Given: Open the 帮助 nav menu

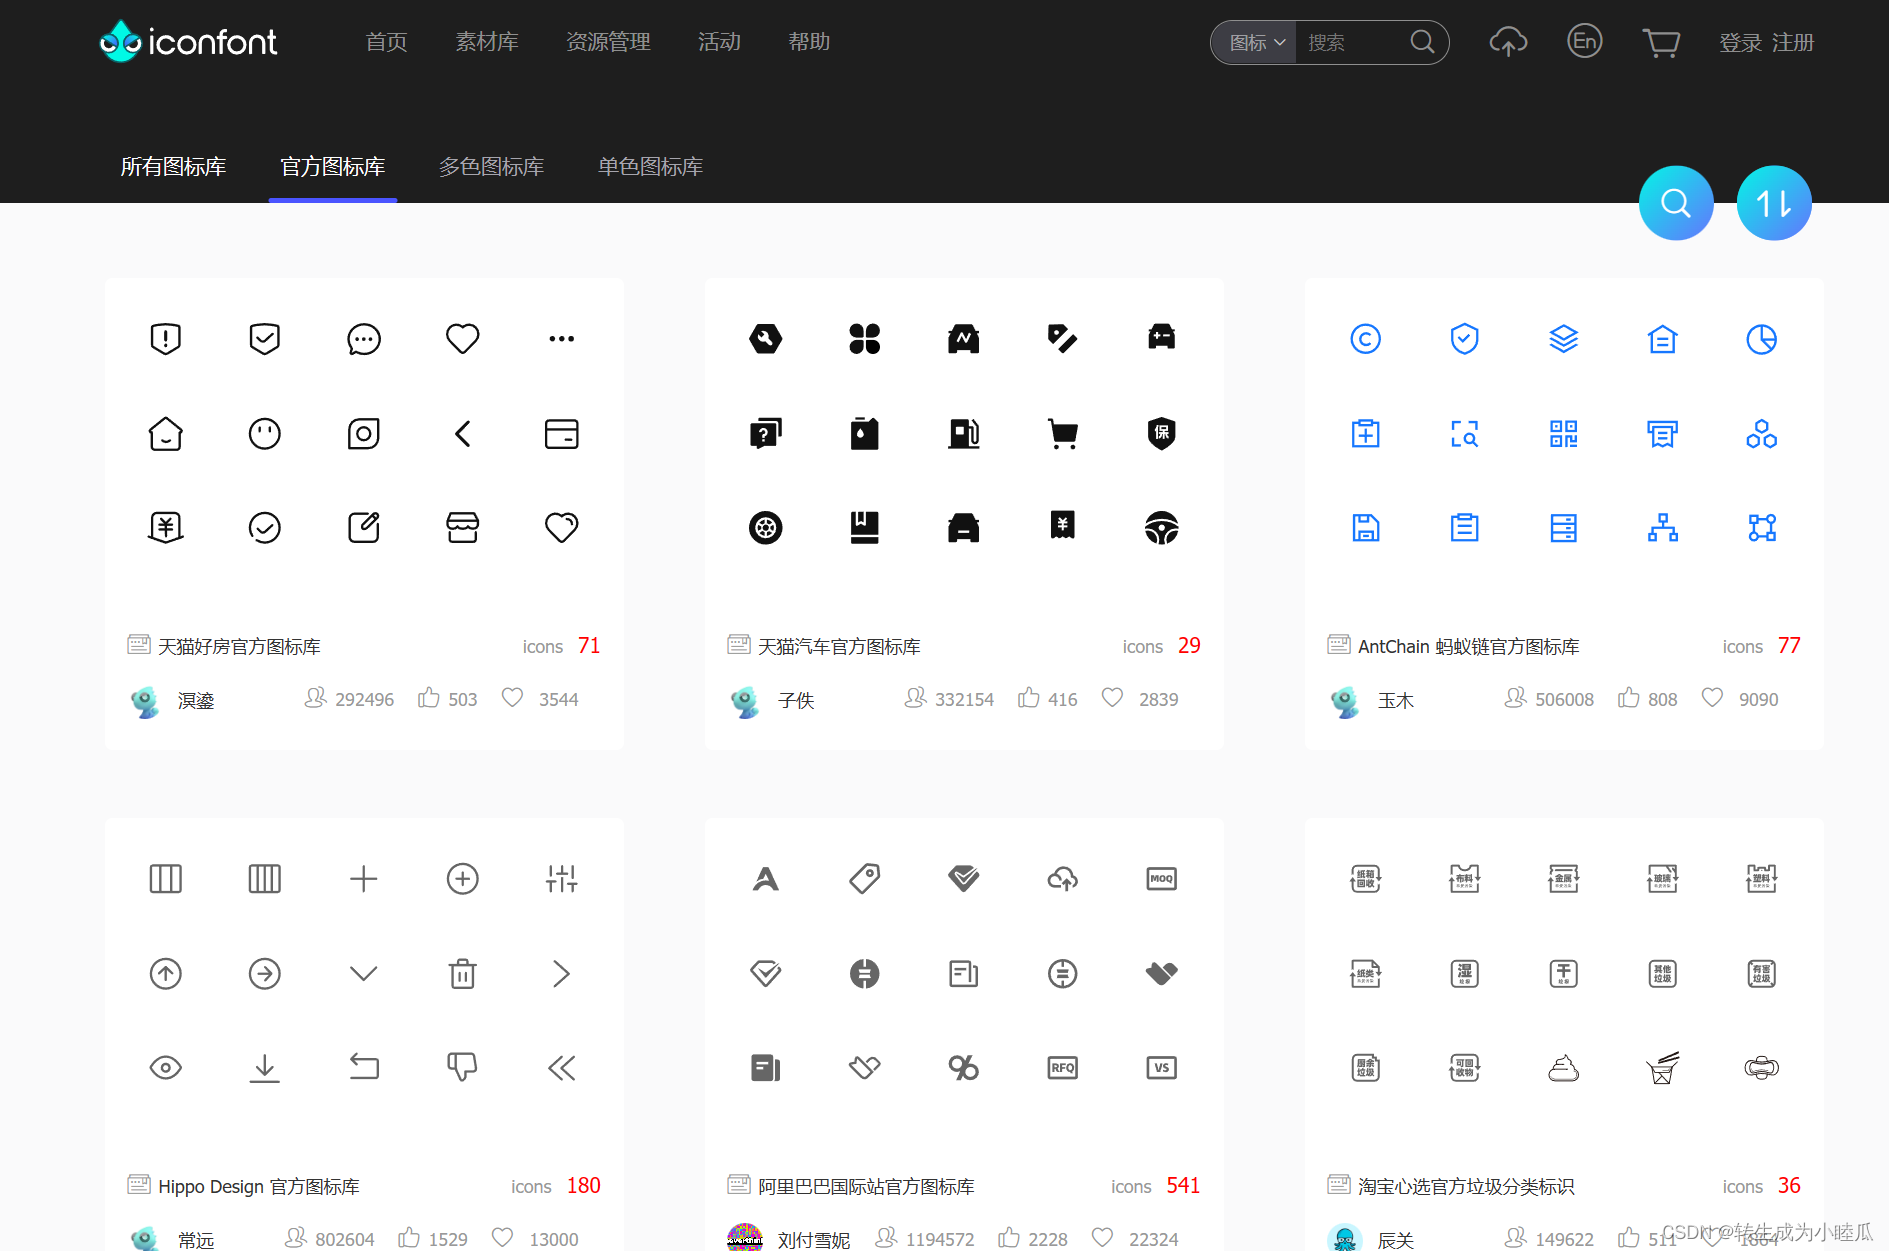Looking at the screenshot, I should (809, 42).
